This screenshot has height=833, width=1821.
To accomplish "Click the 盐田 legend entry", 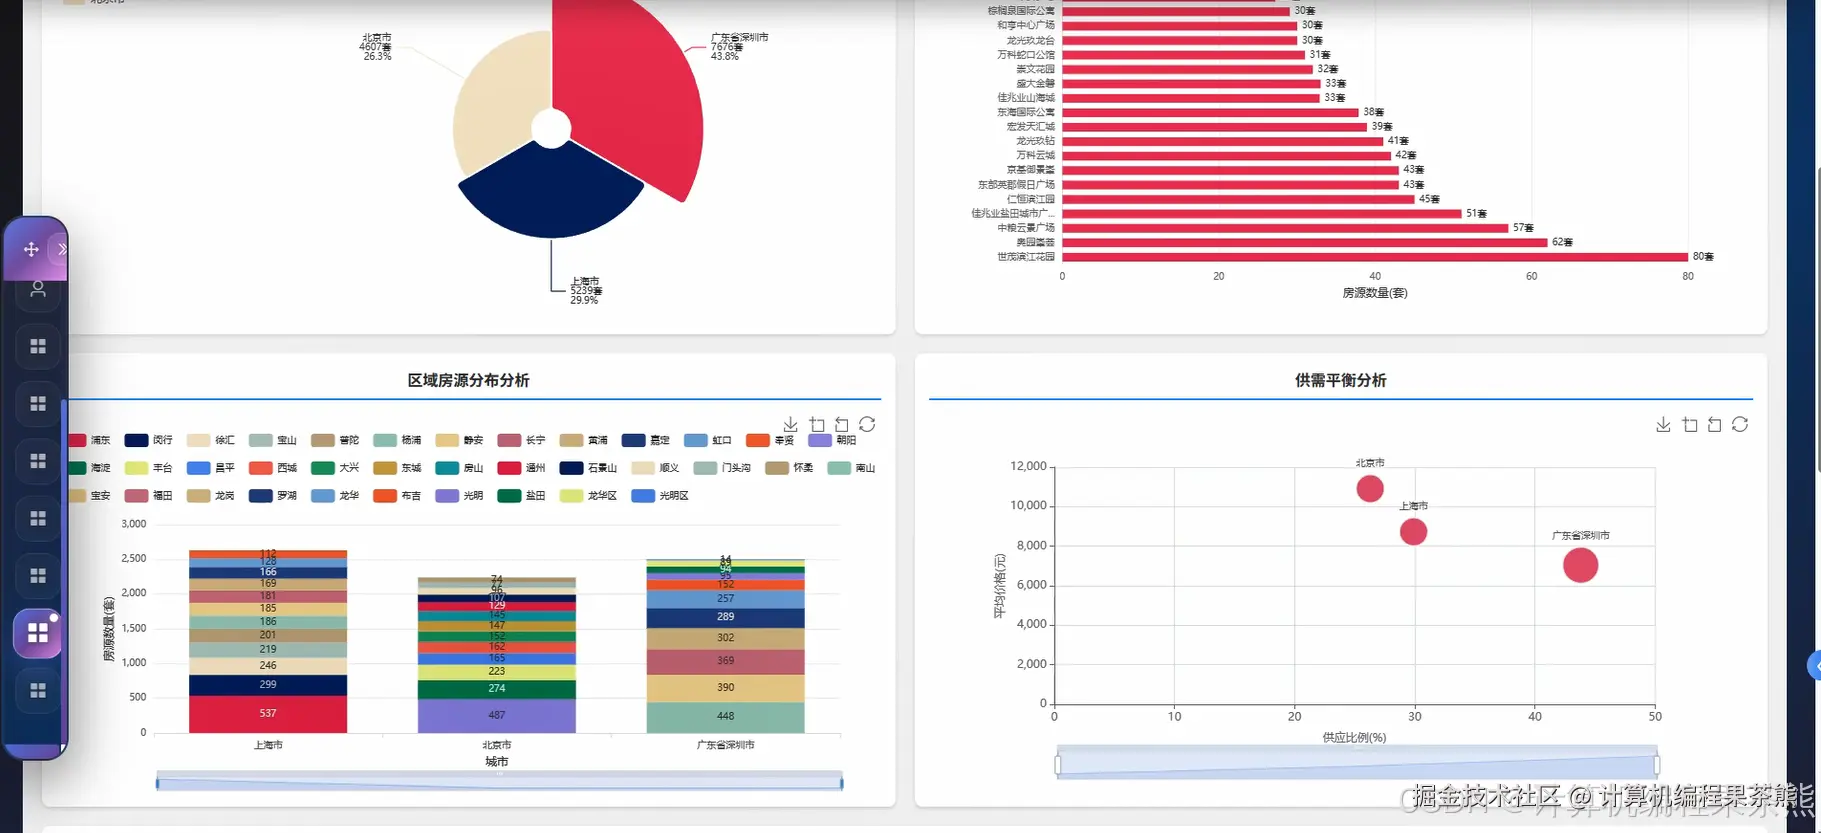I will pyautogui.click(x=522, y=496).
